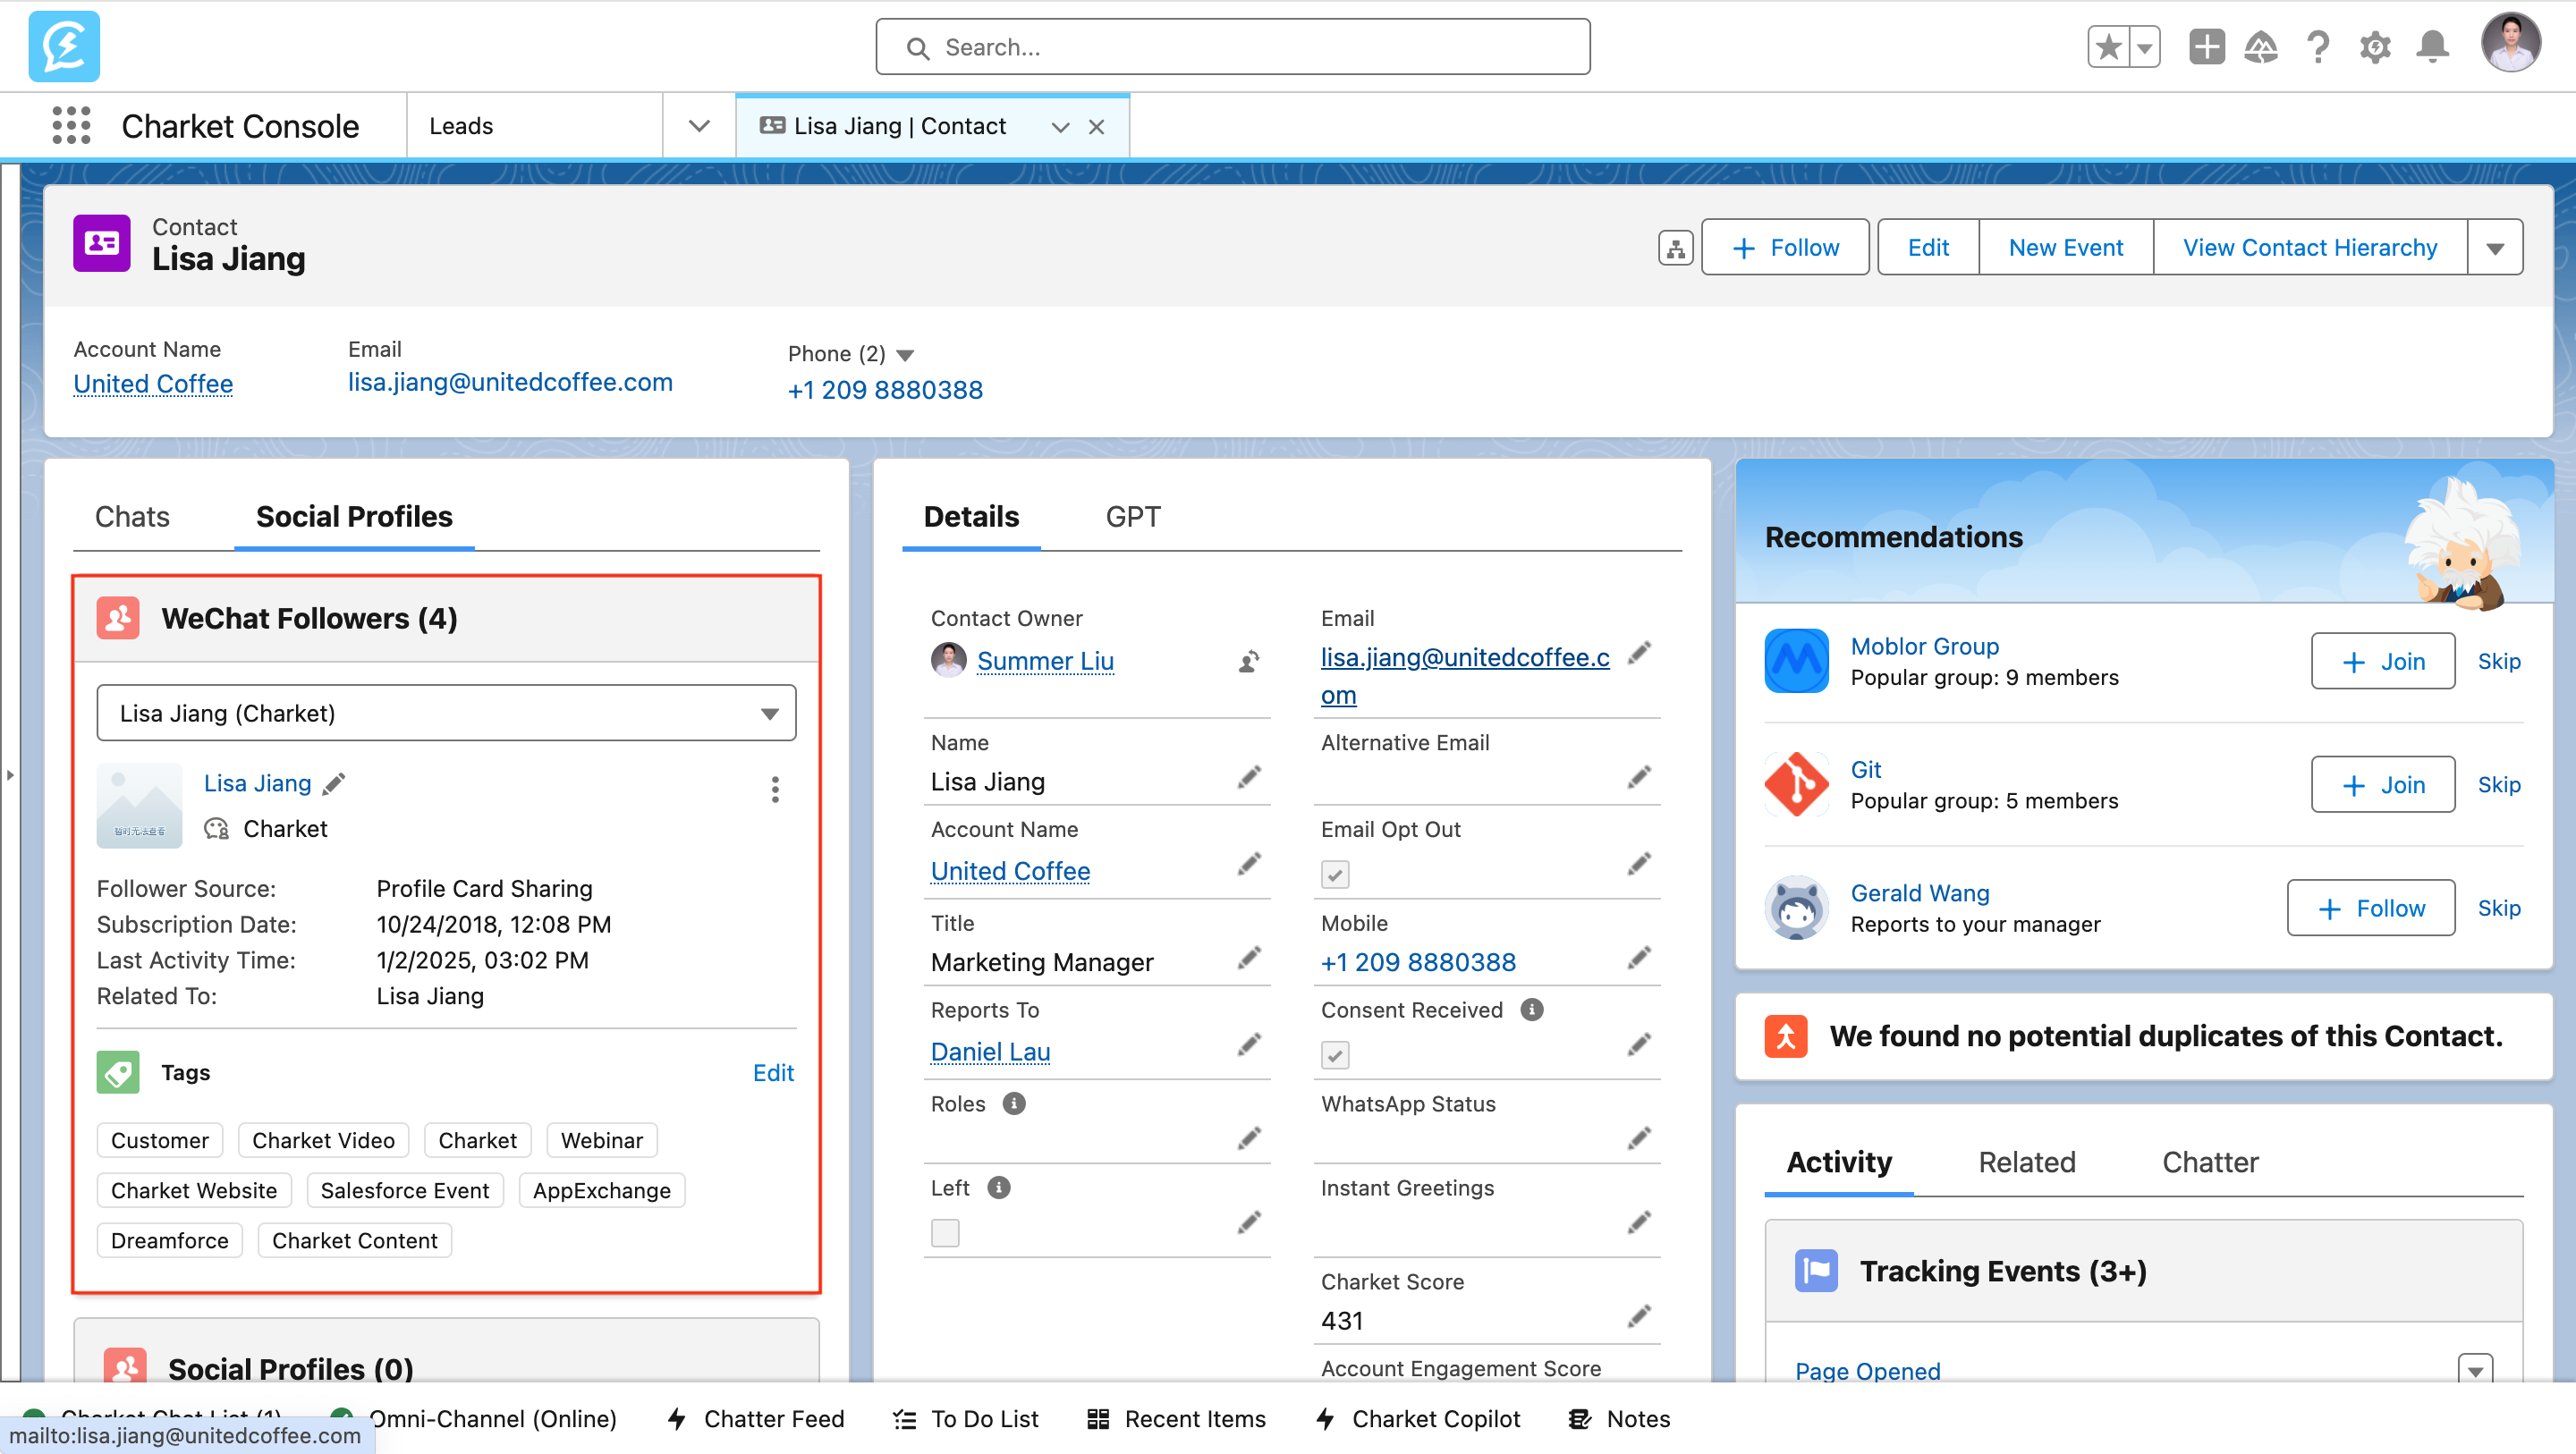Screen dimensions: 2576x1454
Task: Click the Roles info icon
Action: tap(1014, 1104)
